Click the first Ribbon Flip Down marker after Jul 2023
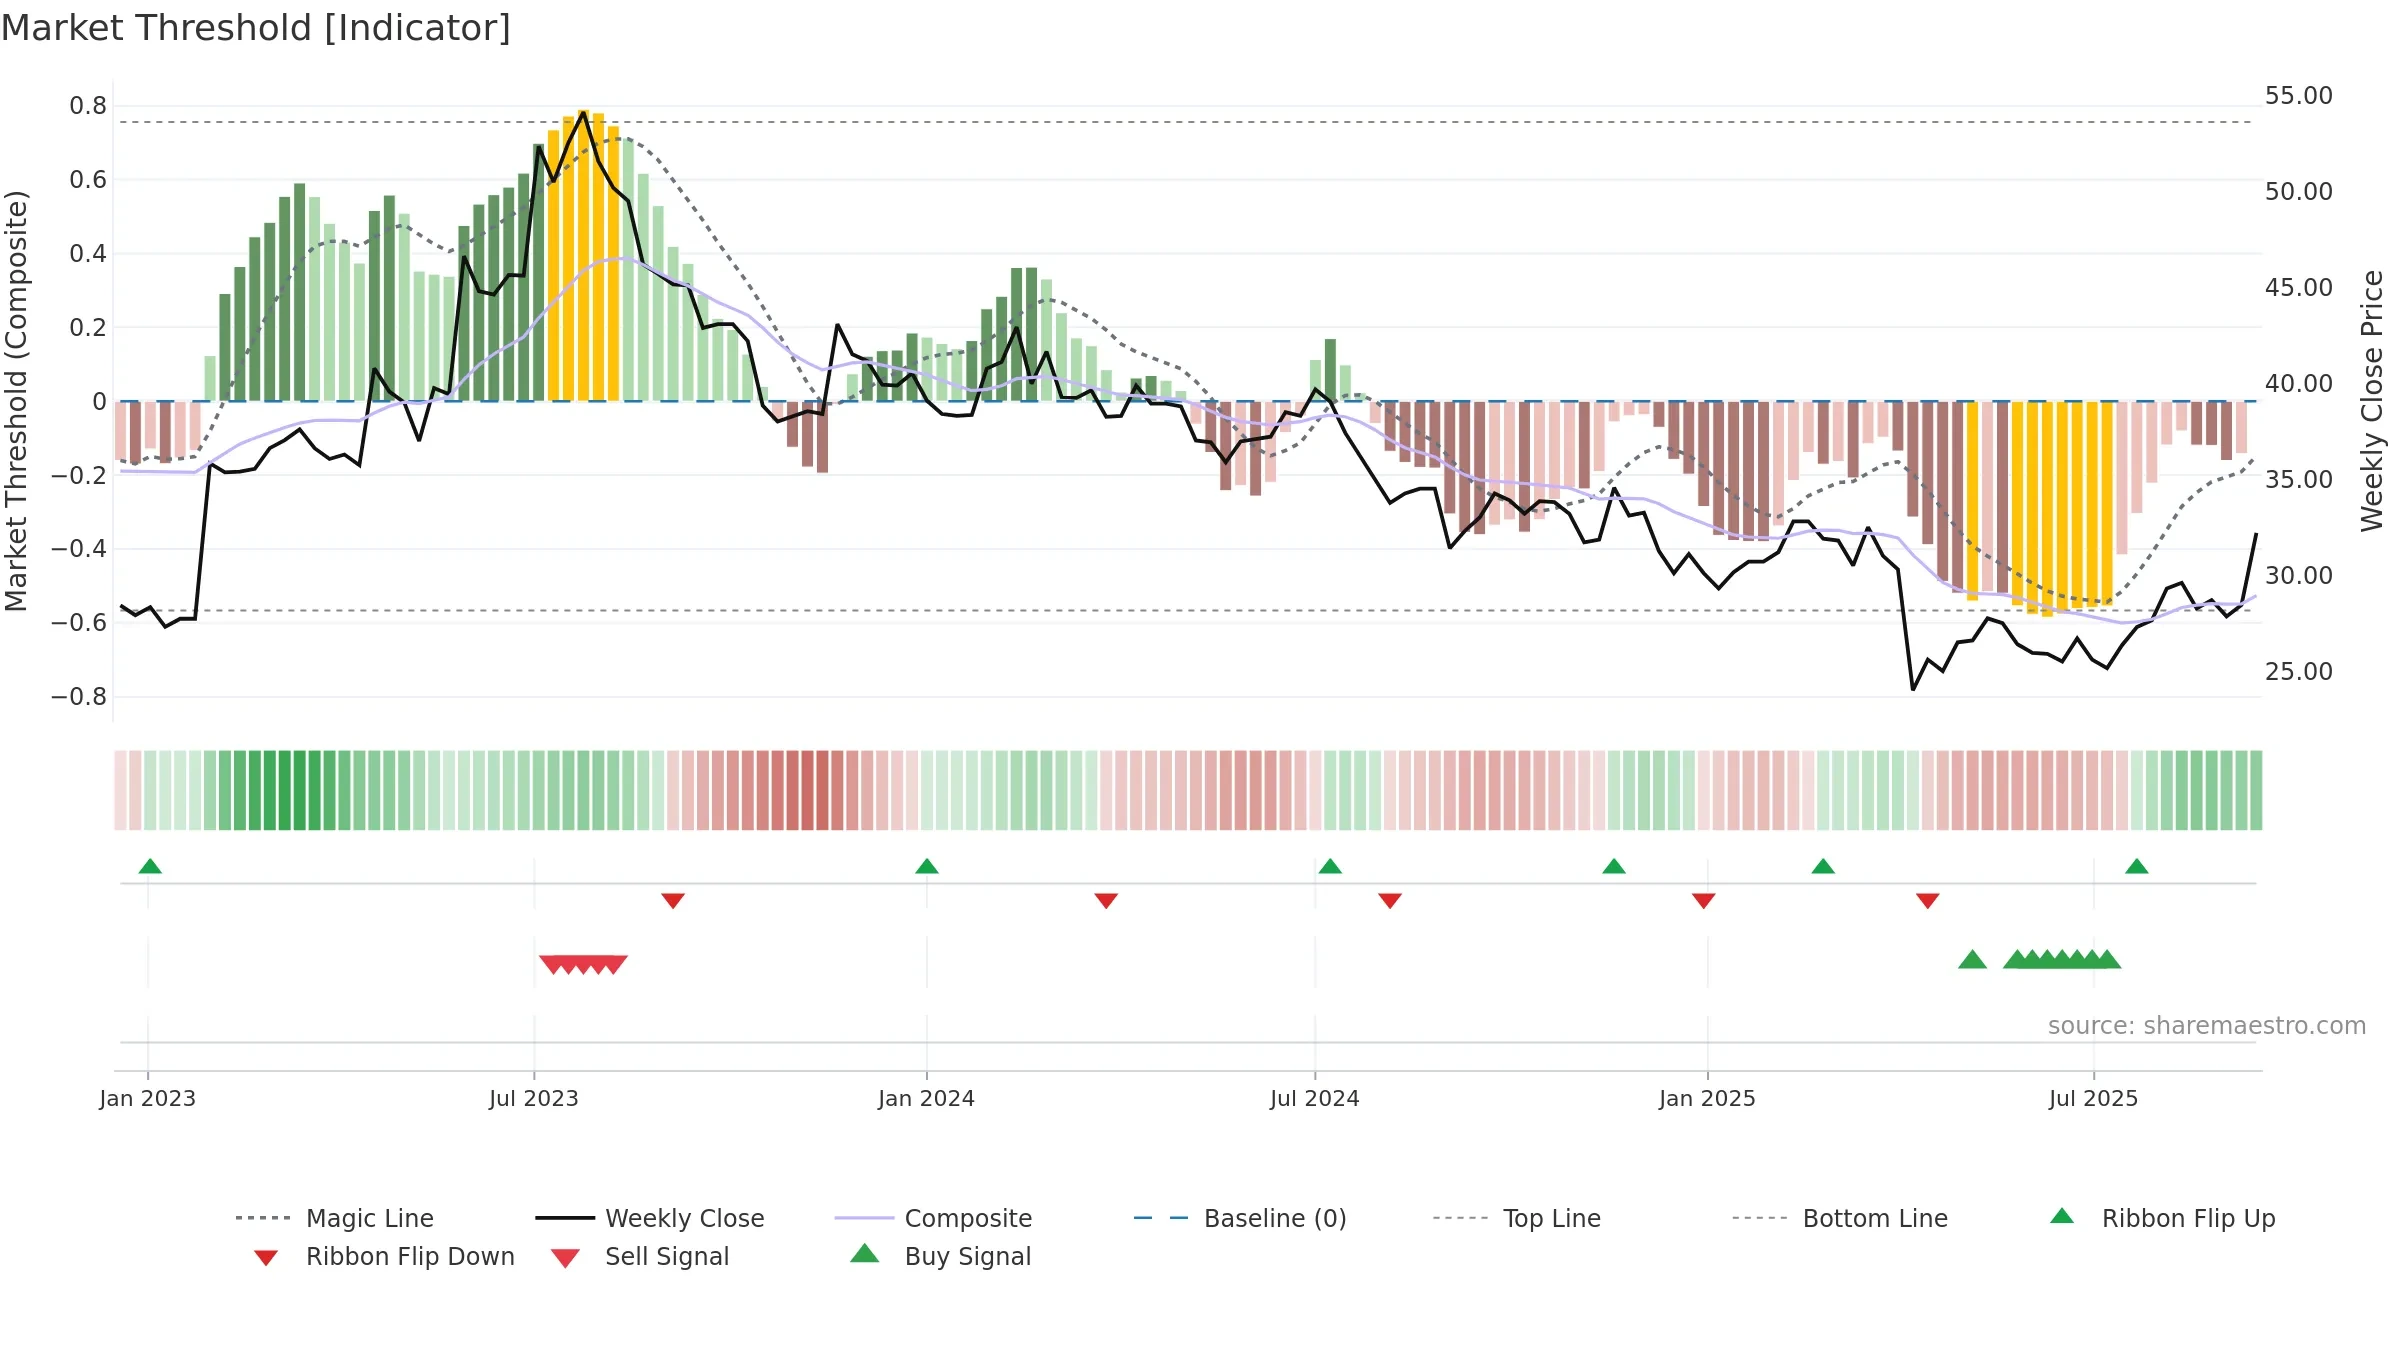 point(673,901)
